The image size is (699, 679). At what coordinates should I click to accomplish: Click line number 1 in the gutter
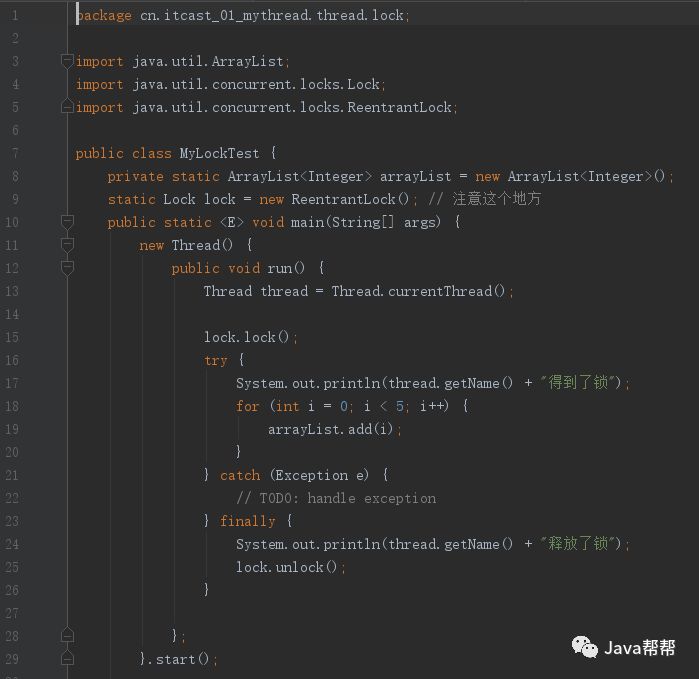point(15,16)
